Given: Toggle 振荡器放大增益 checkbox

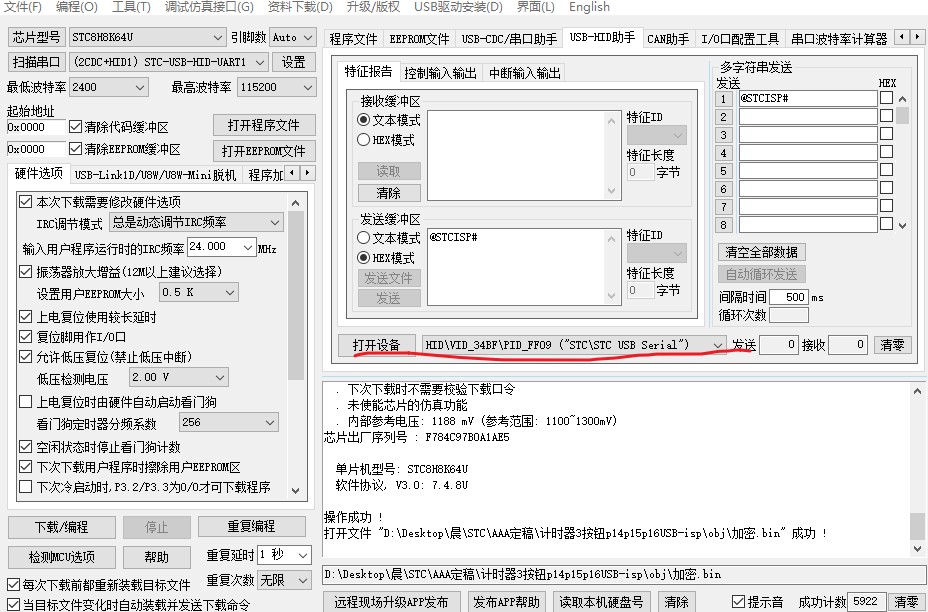Looking at the screenshot, I should 25,272.
